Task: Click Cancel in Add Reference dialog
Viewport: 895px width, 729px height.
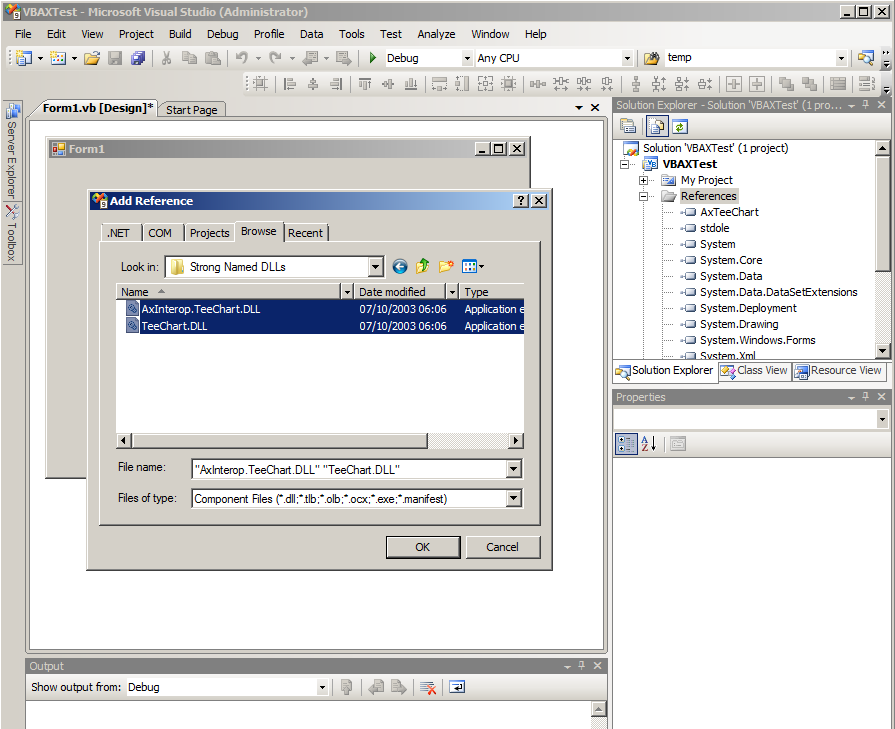Action: [502, 547]
